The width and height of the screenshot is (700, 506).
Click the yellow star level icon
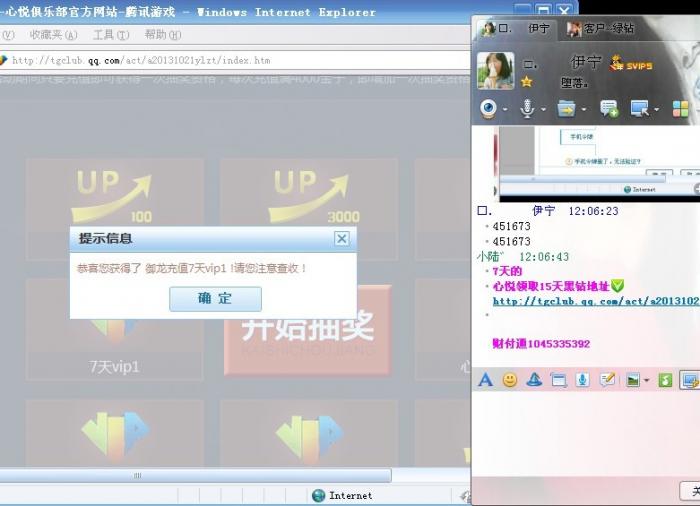pyautogui.click(x=527, y=82)
